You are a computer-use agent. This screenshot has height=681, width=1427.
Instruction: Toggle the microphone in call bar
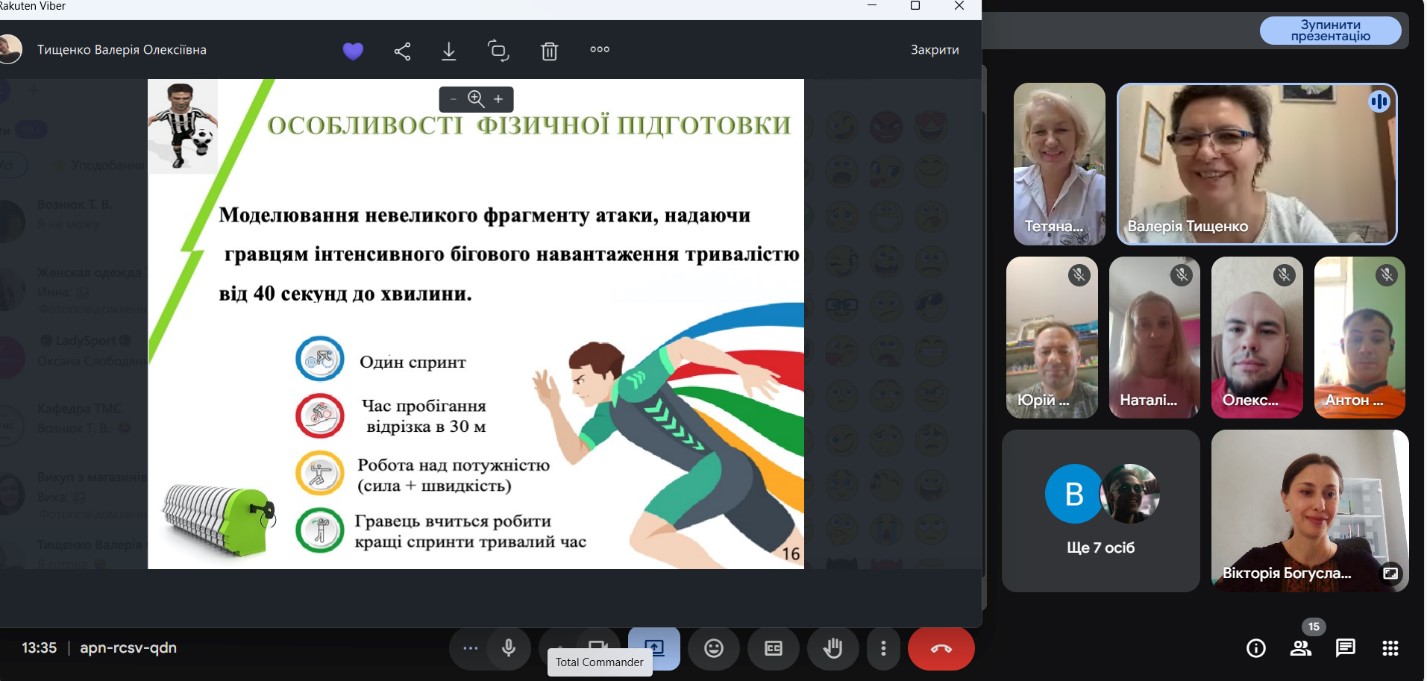pyautogui.click(x=509, y=648)
